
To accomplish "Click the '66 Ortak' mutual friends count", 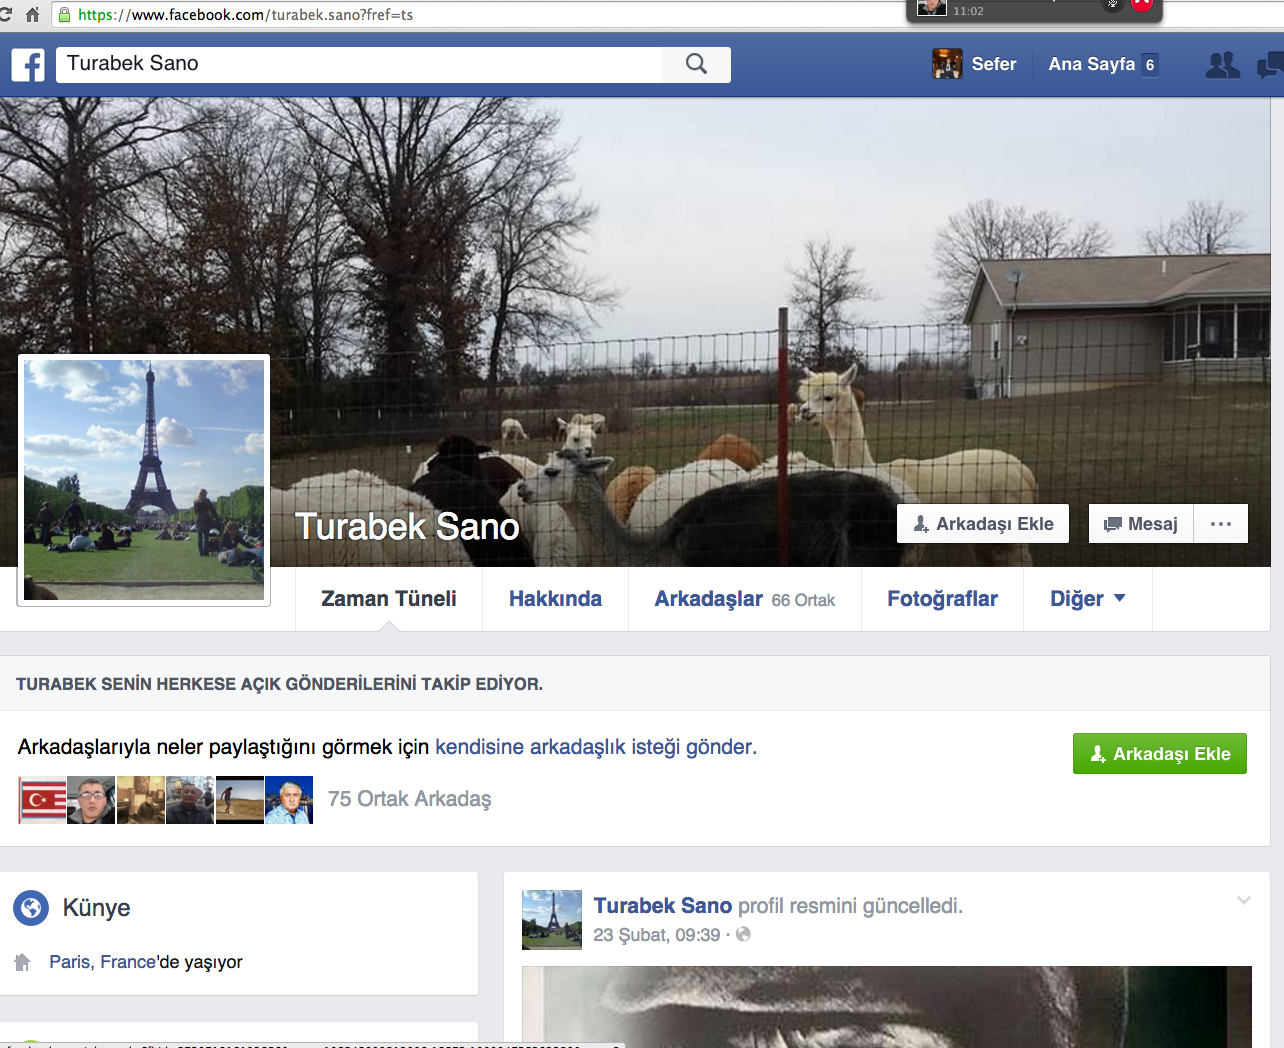I will click(x=803, y=600).
